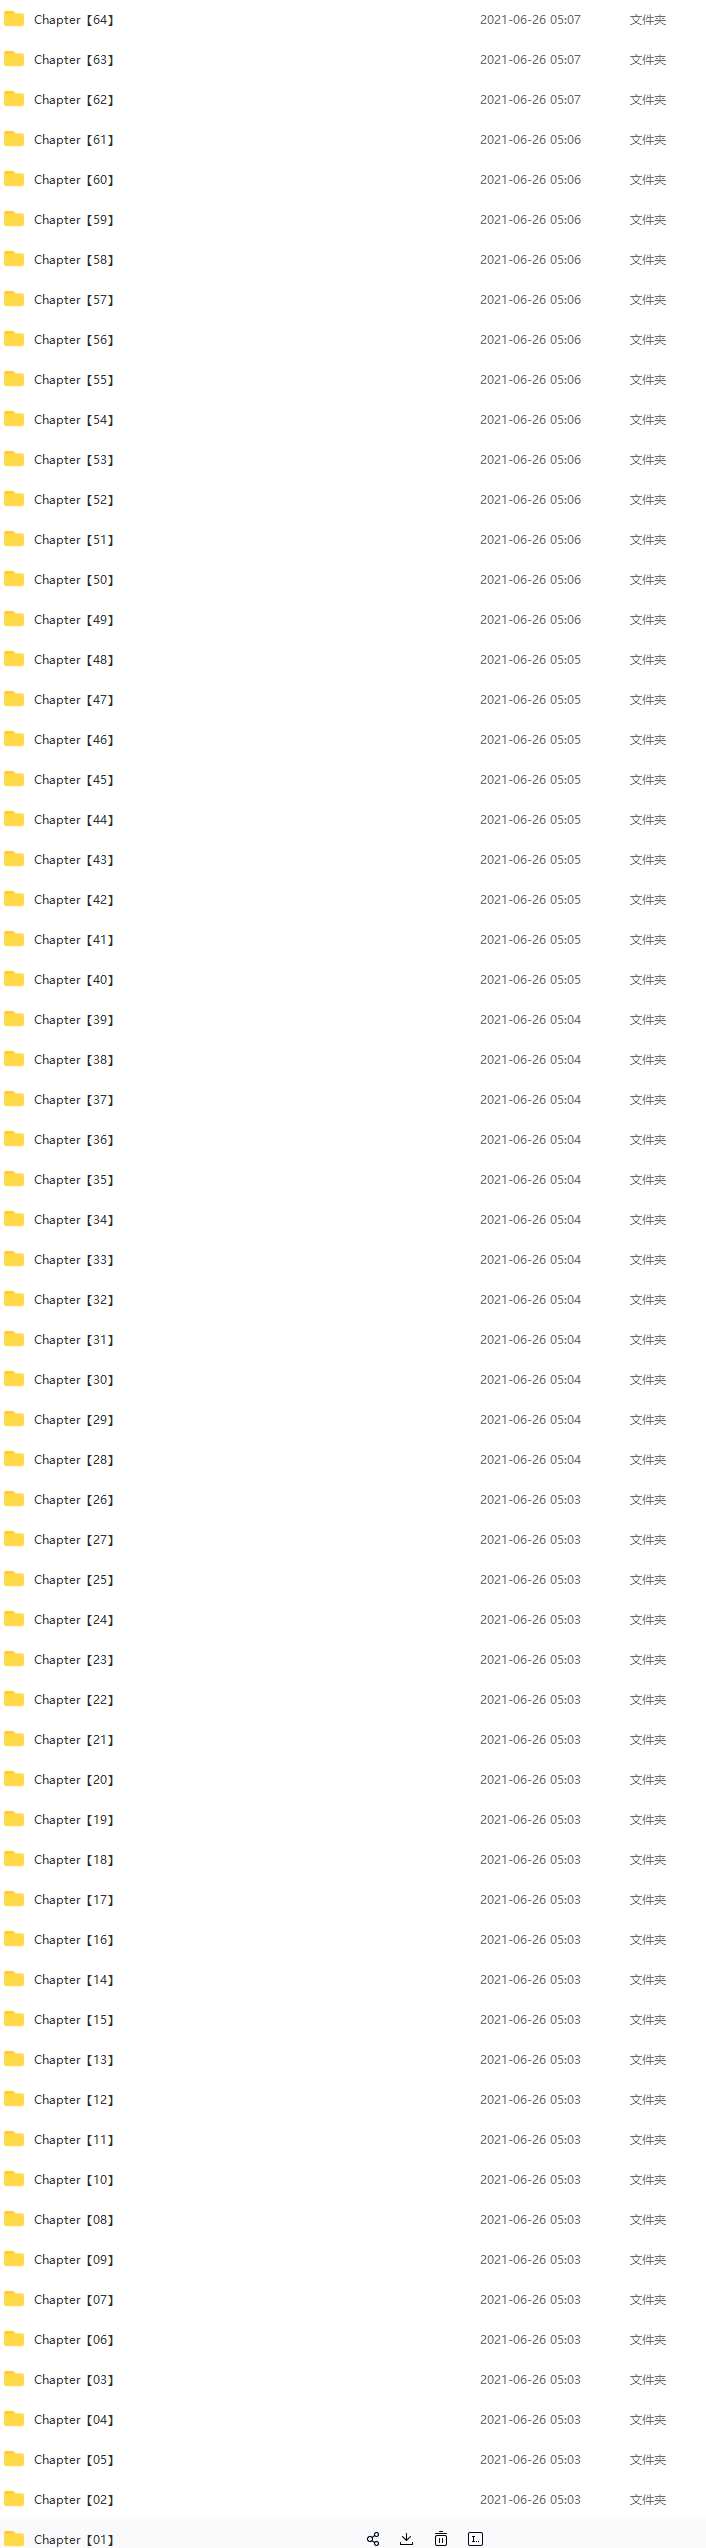
Task: Click the trash delete icon on Chapter 01
Action: pyautogui.click(x=441, y=2538)
